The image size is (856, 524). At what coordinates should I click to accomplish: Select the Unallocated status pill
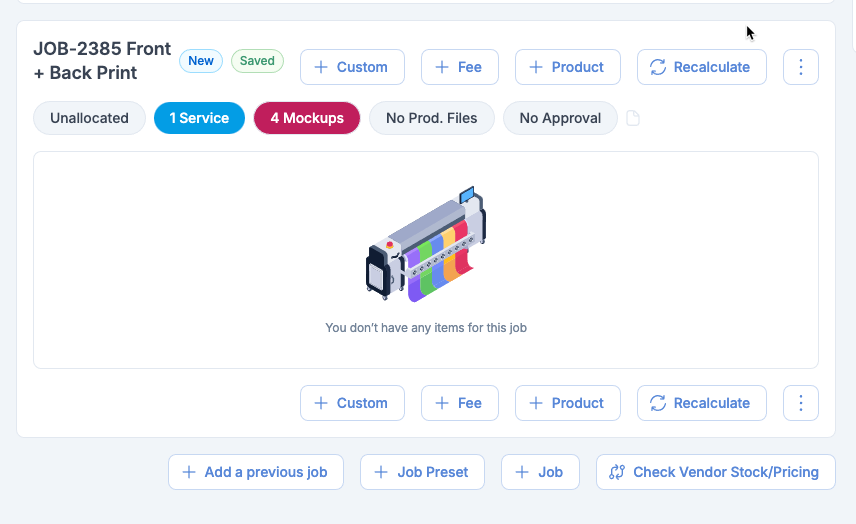[x=89, y=118]
